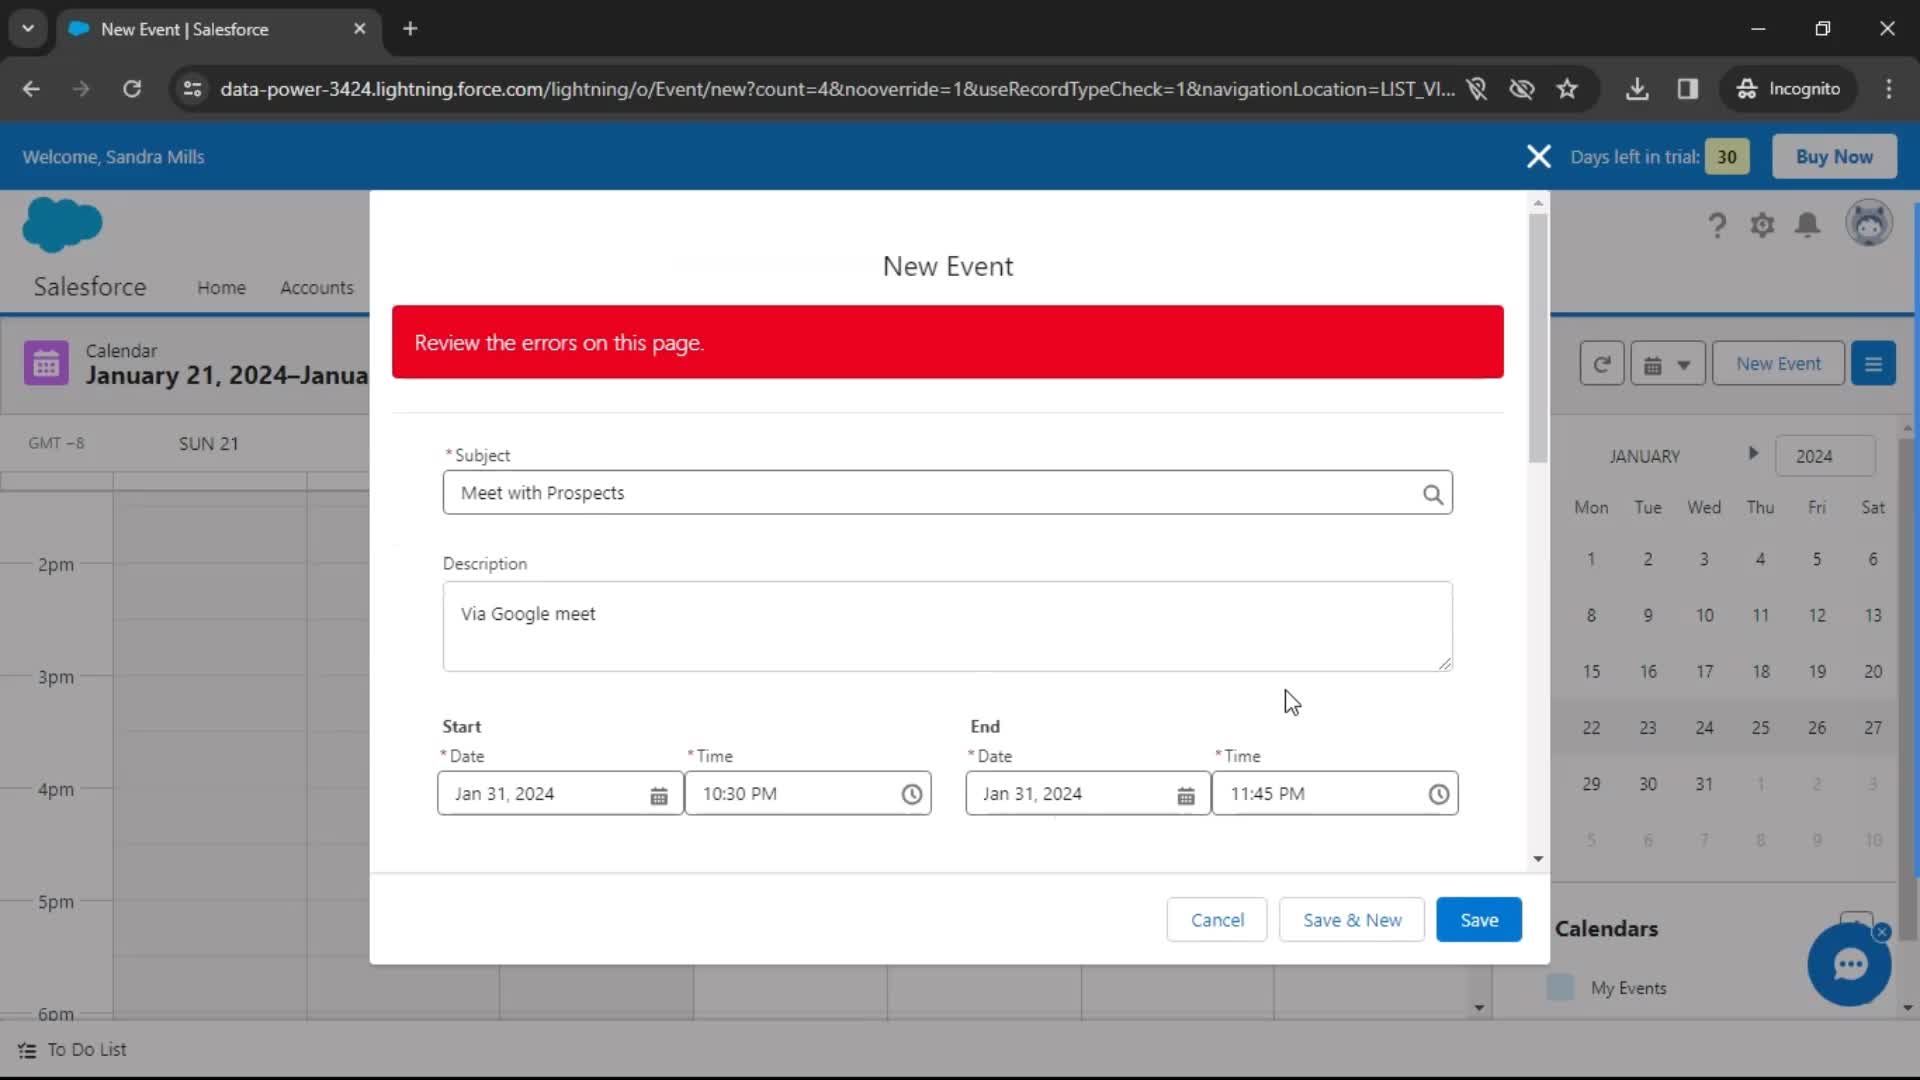The width and height of the screenshot is (1920, 1080).
Task: Click the browser address bar URL
Action: pos(837,89)
